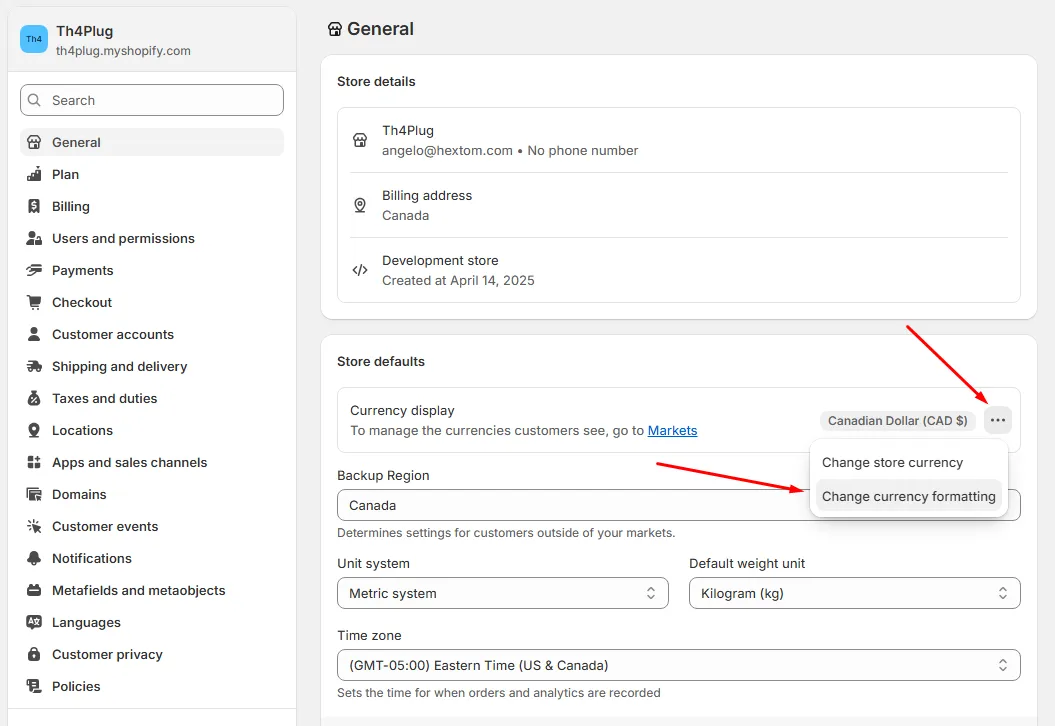Viewport: 1055px width, 726px height.
Task: Open the Plan settings page
Action: point(152,174)
